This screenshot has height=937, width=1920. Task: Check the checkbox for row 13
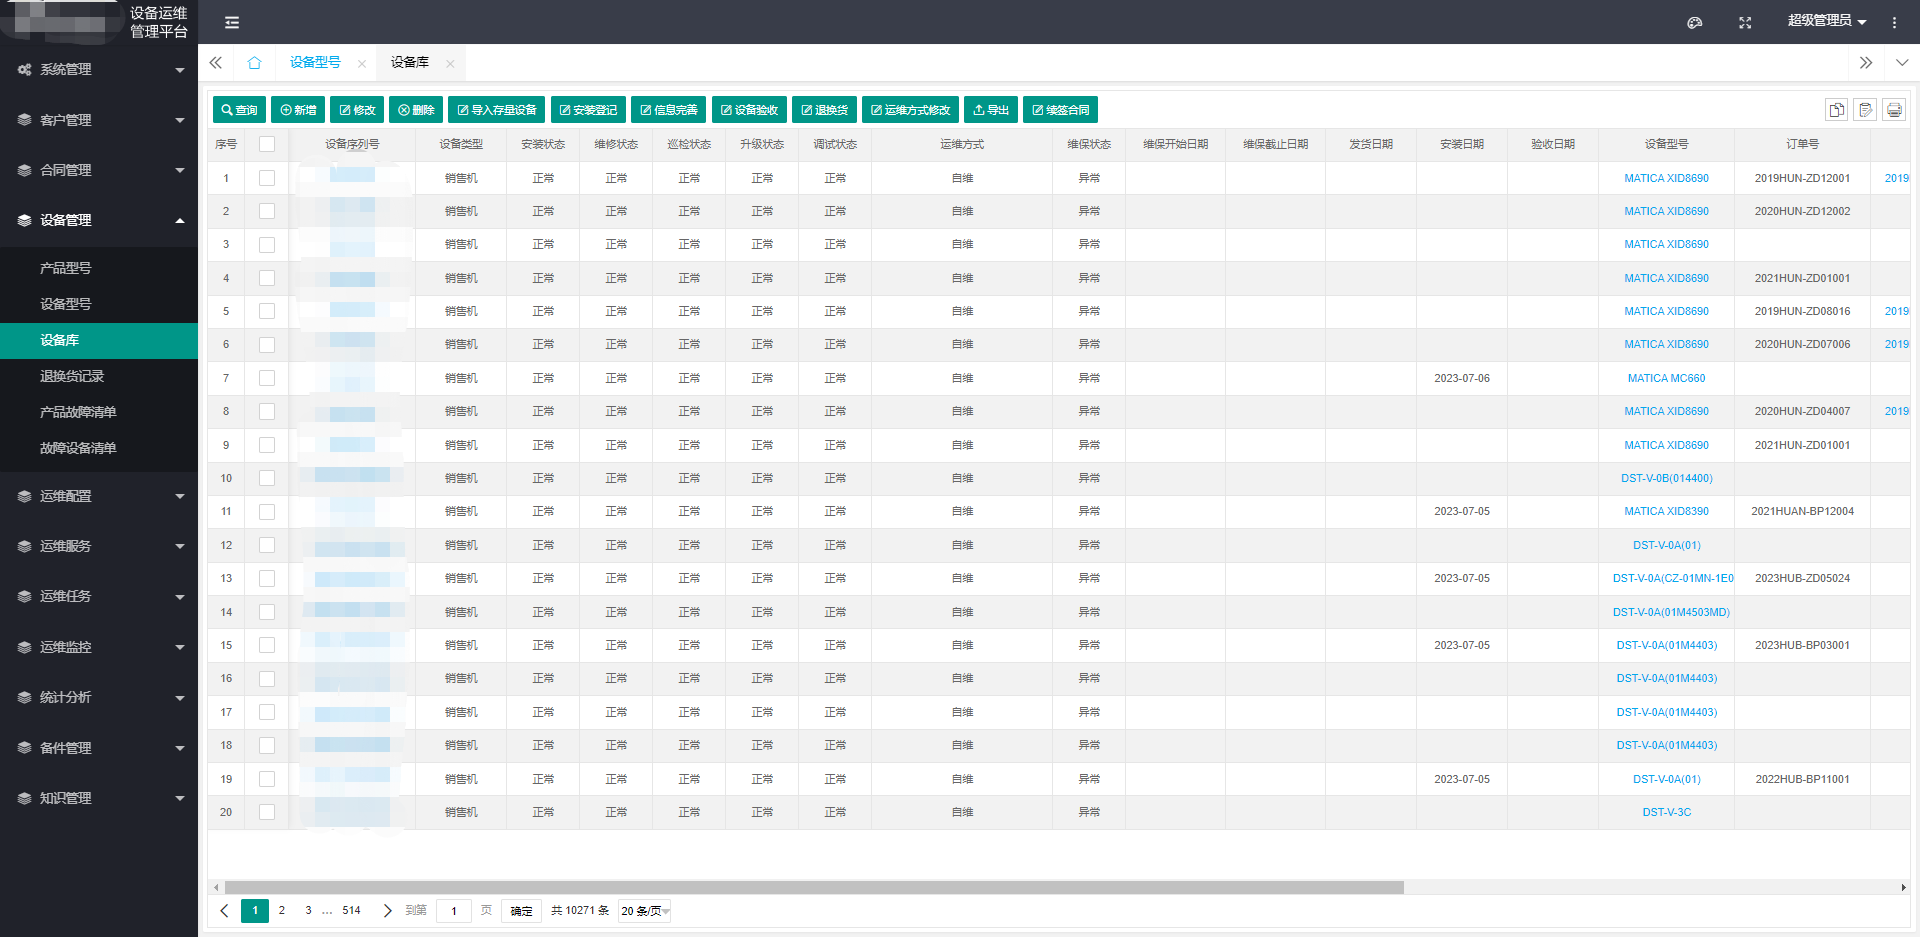pyautogui.click(x=267, y=578)
